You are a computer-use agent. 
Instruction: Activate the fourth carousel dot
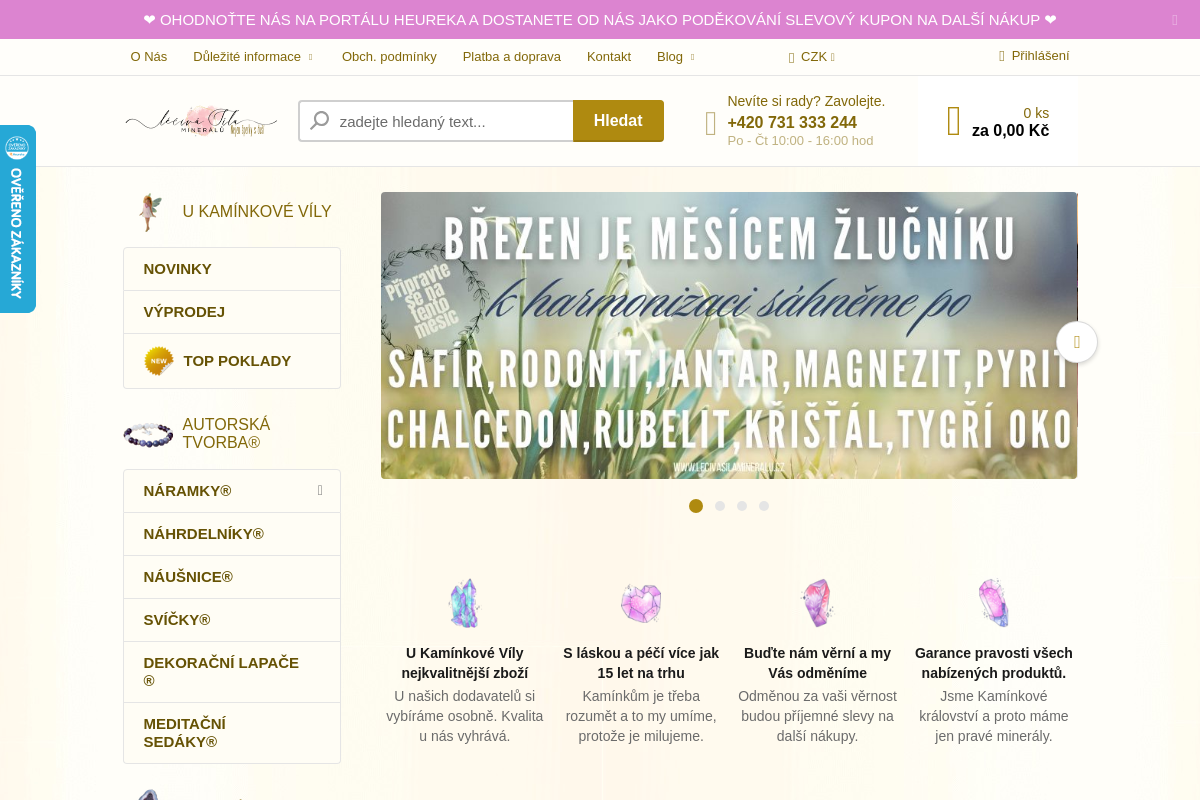pyautogui.click(x=763, y=506)
